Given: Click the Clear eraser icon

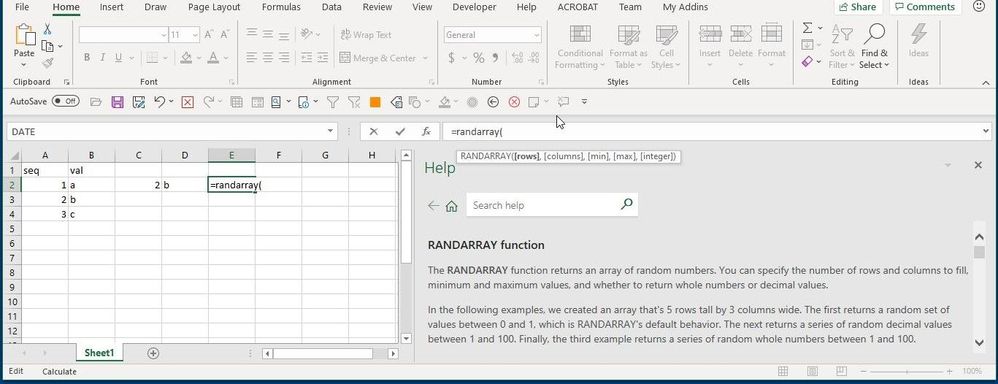Looking at the screenshot, I should click(807, 62).
